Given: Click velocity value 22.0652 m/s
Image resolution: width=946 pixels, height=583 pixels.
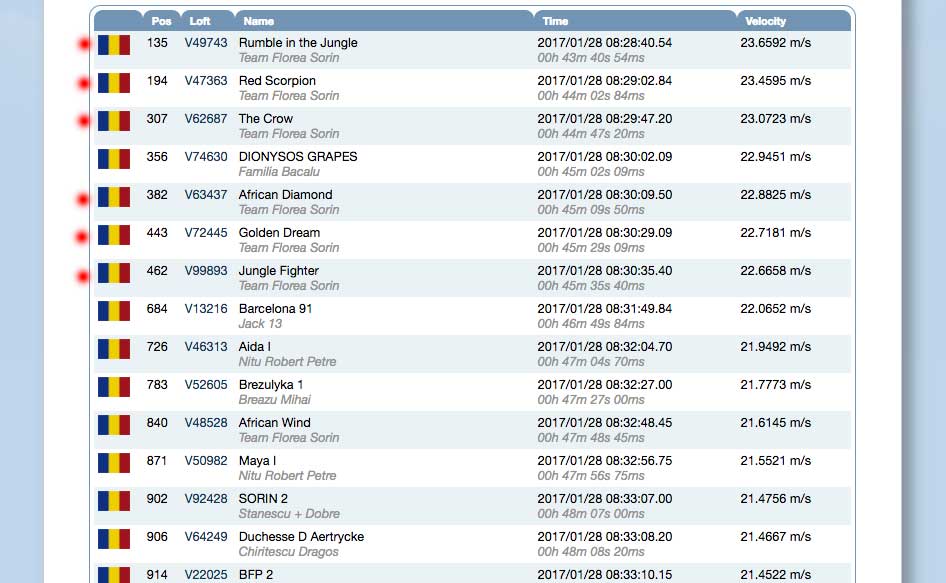Looking at the screenshot, I should tap(775, 309).
